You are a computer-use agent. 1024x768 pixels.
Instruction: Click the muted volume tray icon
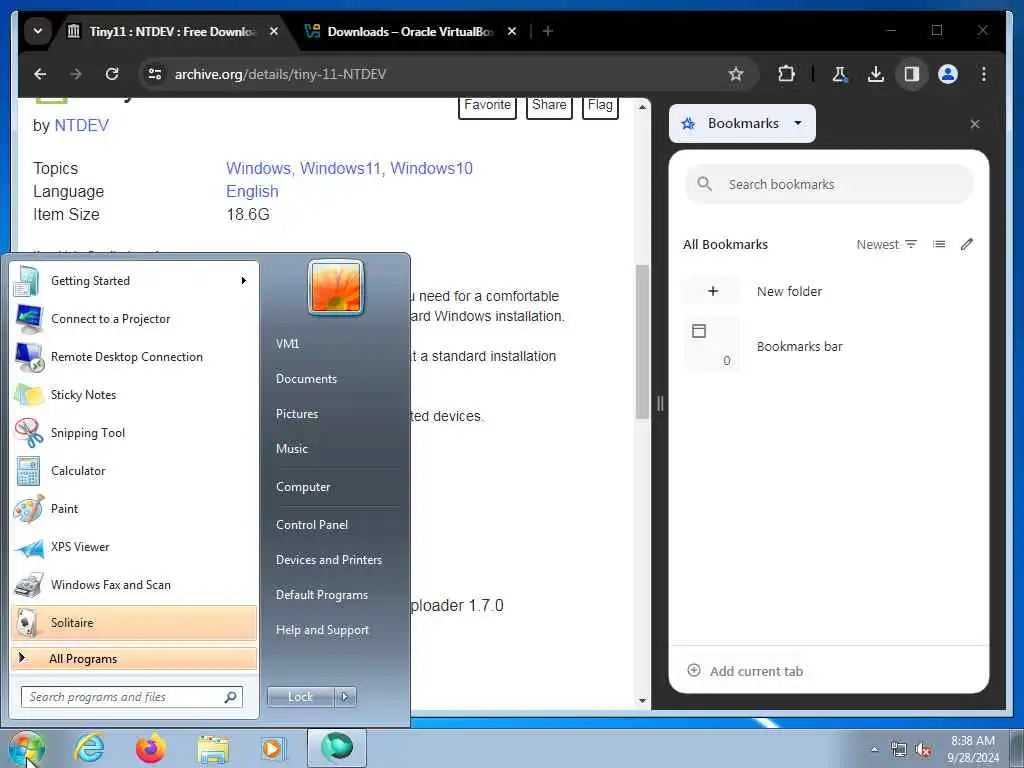coord(923,750)
